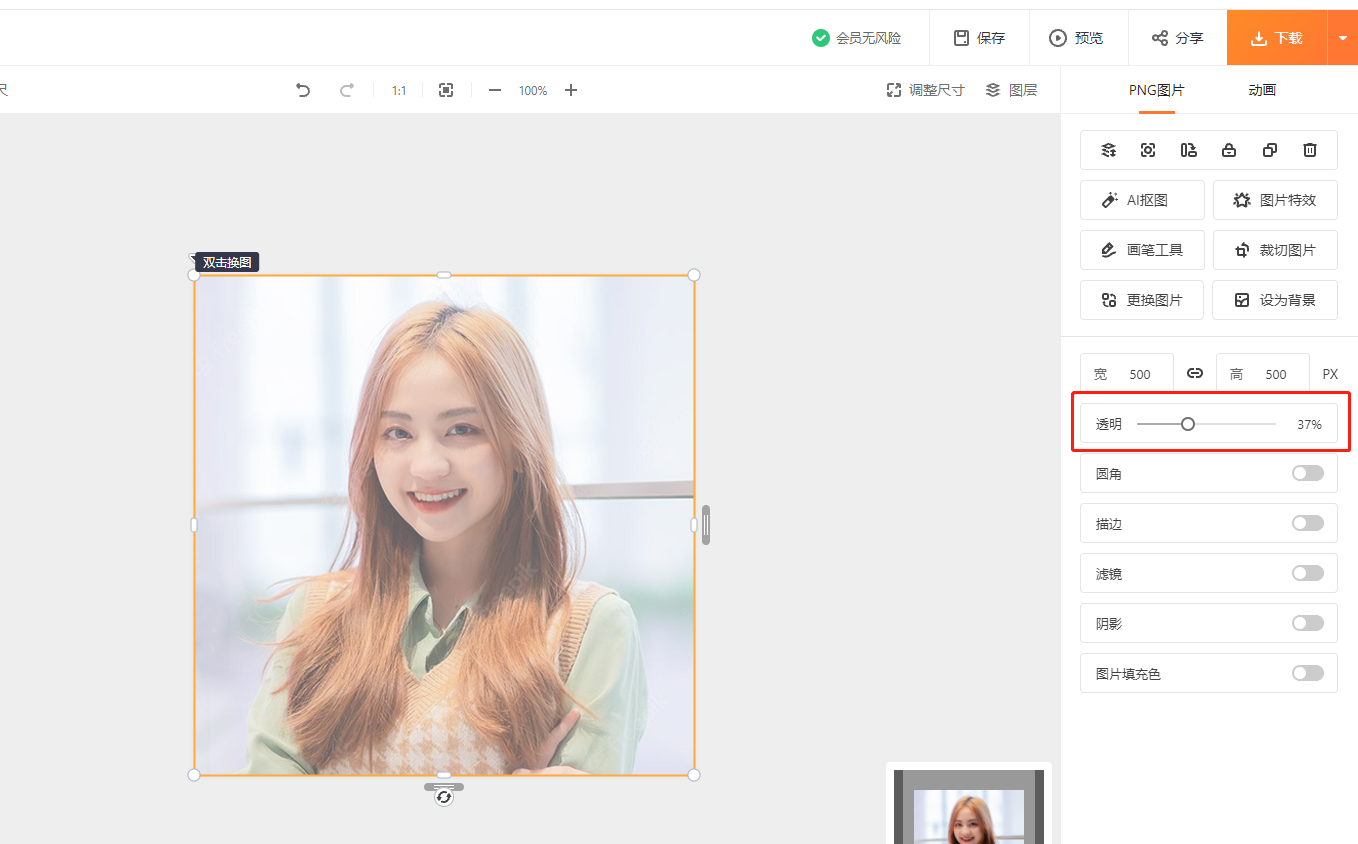Click the rotate handle below the image
Viewport: 1358px width, 844px height.
(x=444, y=798)
